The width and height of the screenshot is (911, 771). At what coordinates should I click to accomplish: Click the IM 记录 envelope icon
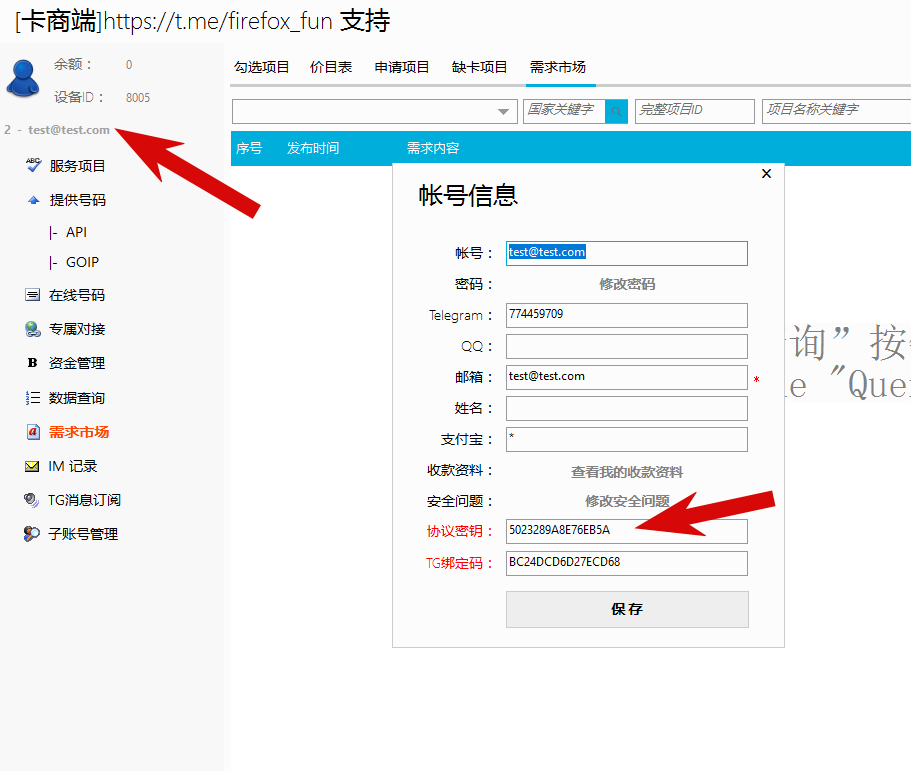[33, 467]
